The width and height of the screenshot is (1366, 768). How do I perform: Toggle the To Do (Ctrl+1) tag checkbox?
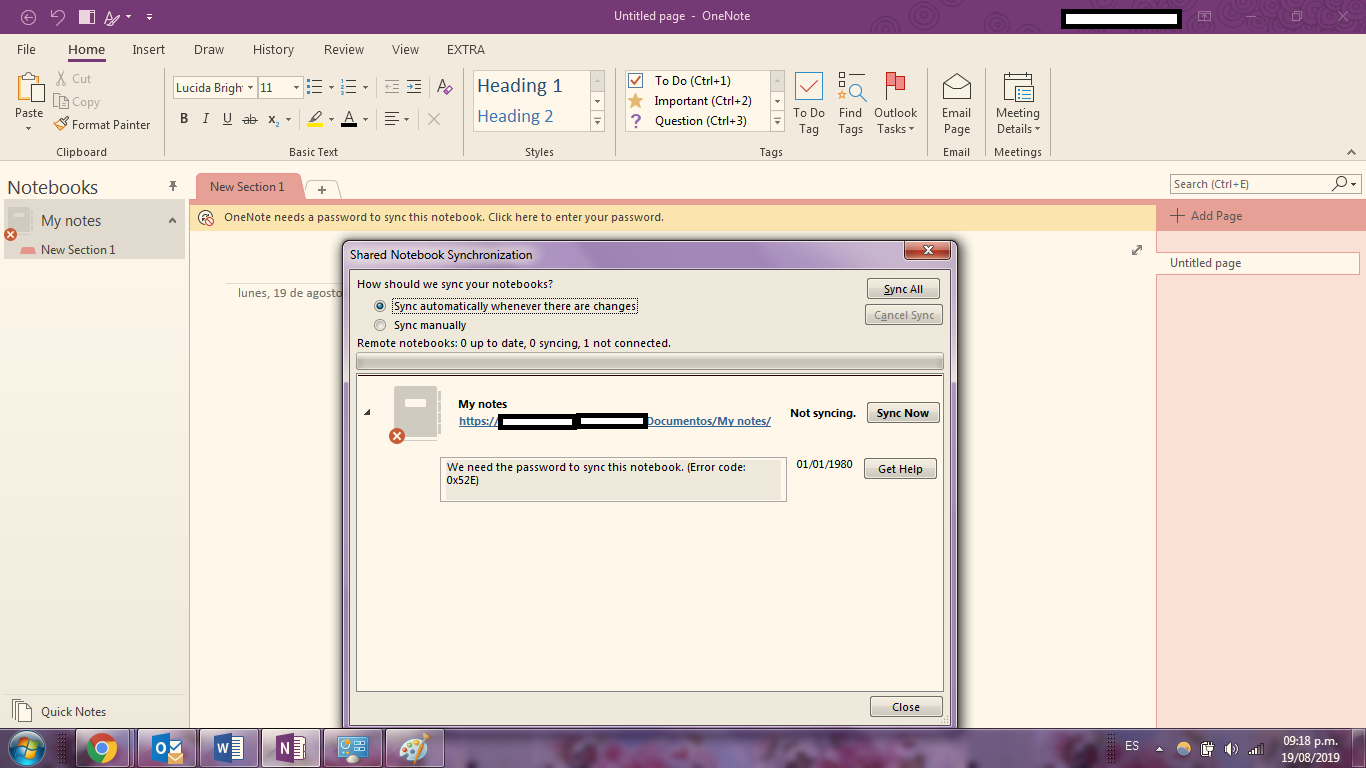click(x=635, y=81)
